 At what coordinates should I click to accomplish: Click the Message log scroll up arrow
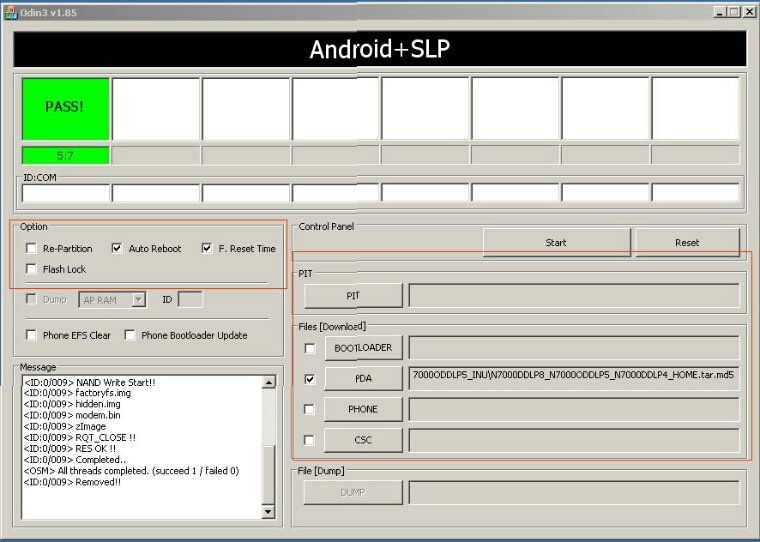[x=269, y=382]
